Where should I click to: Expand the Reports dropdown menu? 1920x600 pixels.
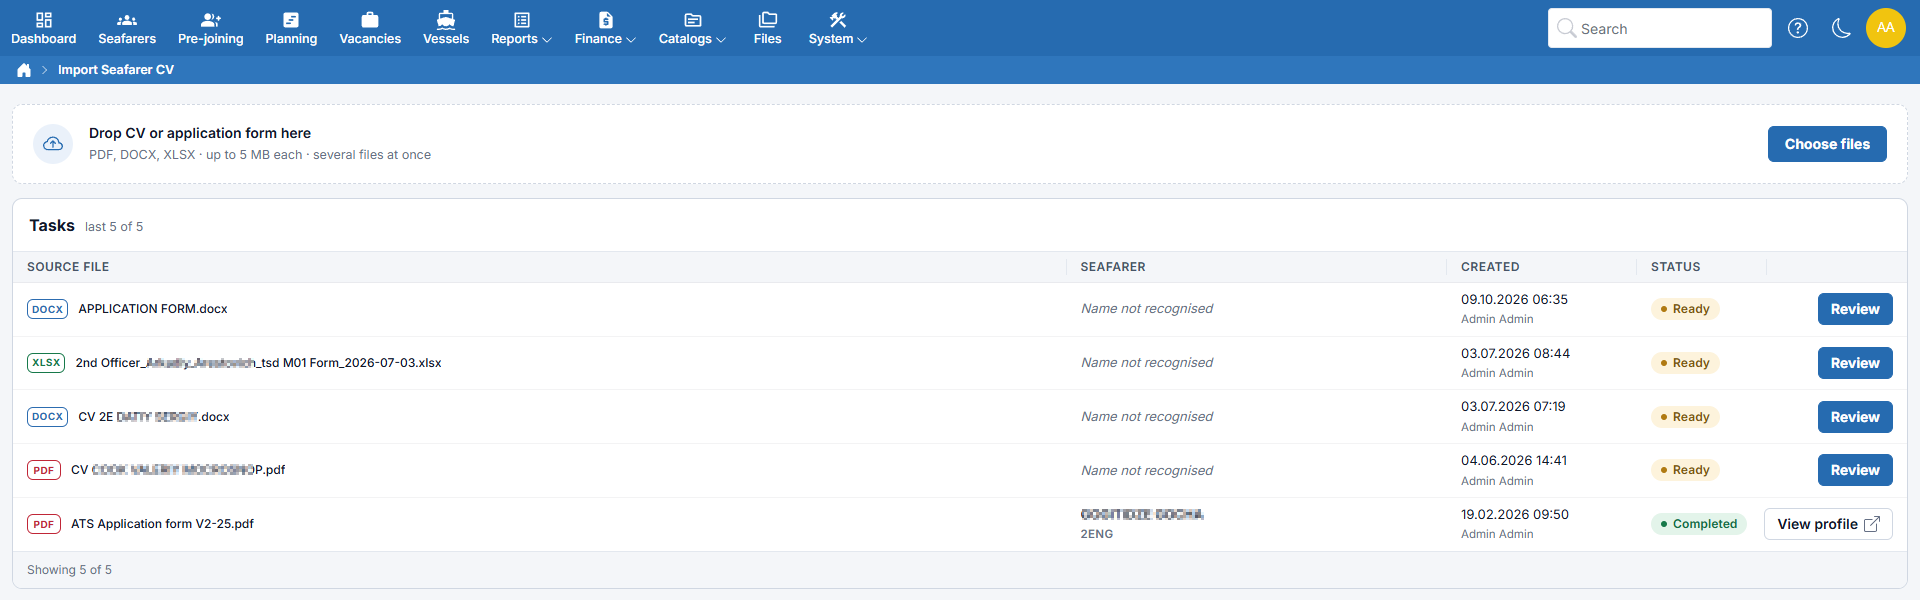click(x=521, y=28)
